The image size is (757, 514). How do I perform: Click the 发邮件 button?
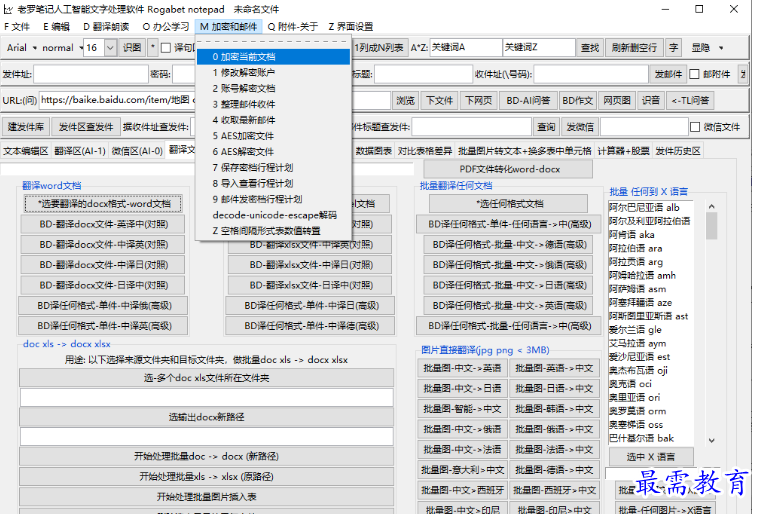(668, 74)
